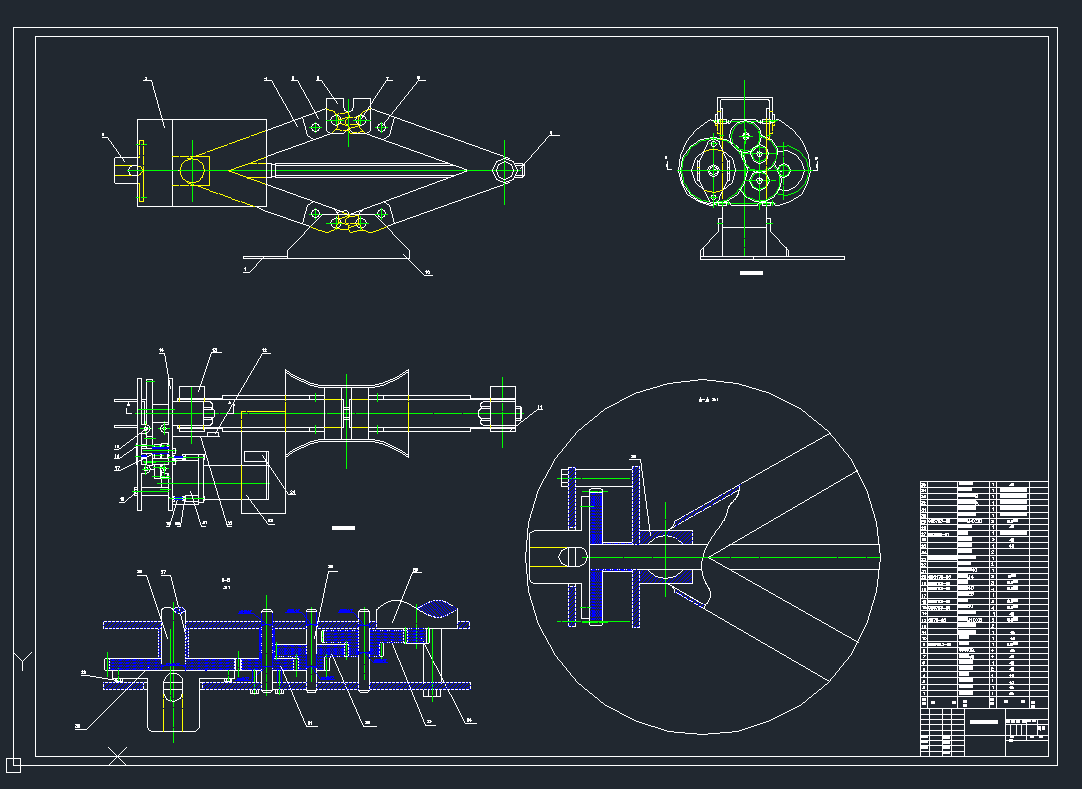Click the parts list table
This screenshot has width=1082, height=789.
pyautogui.click(x=983, y=592)
